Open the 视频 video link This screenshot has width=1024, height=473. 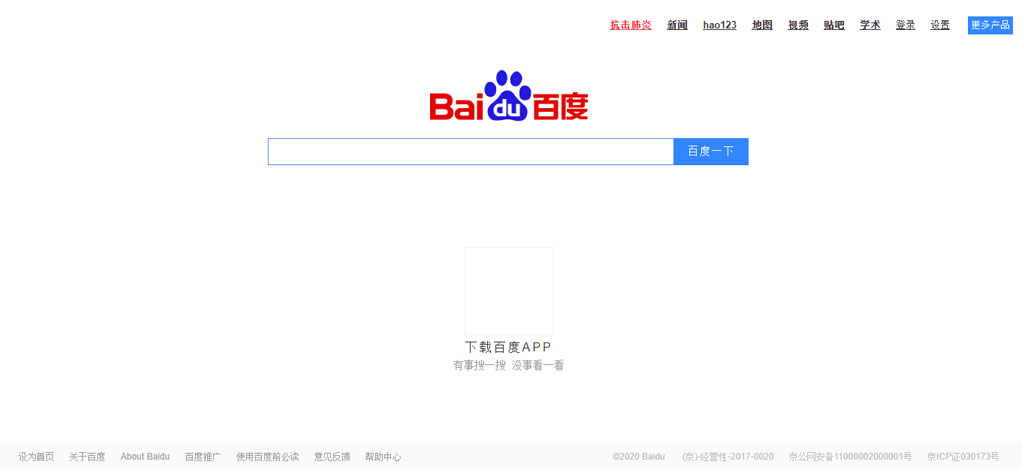798,25
